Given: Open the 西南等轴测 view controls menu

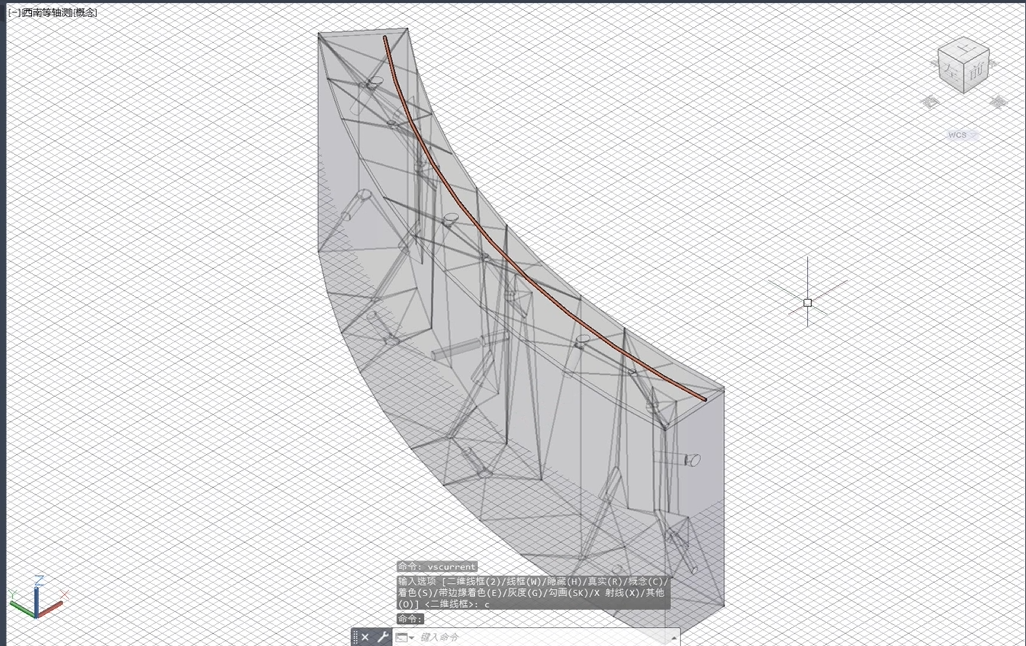Looking at the screenshot, I should [47, 12].
